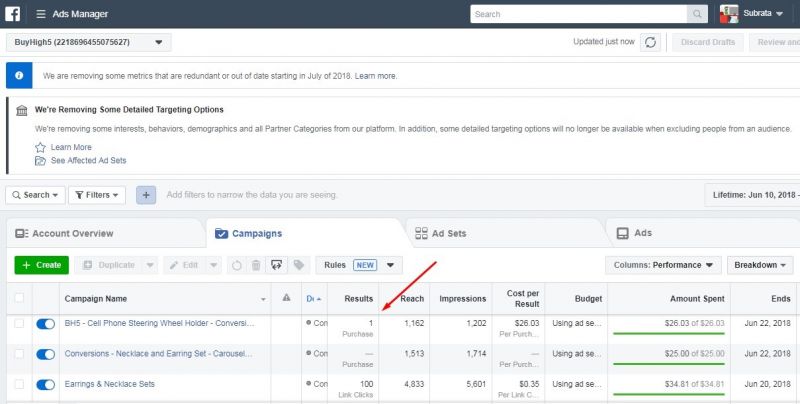Toggle off the Earrings & Necklace Sets campaign

(45, 385)
